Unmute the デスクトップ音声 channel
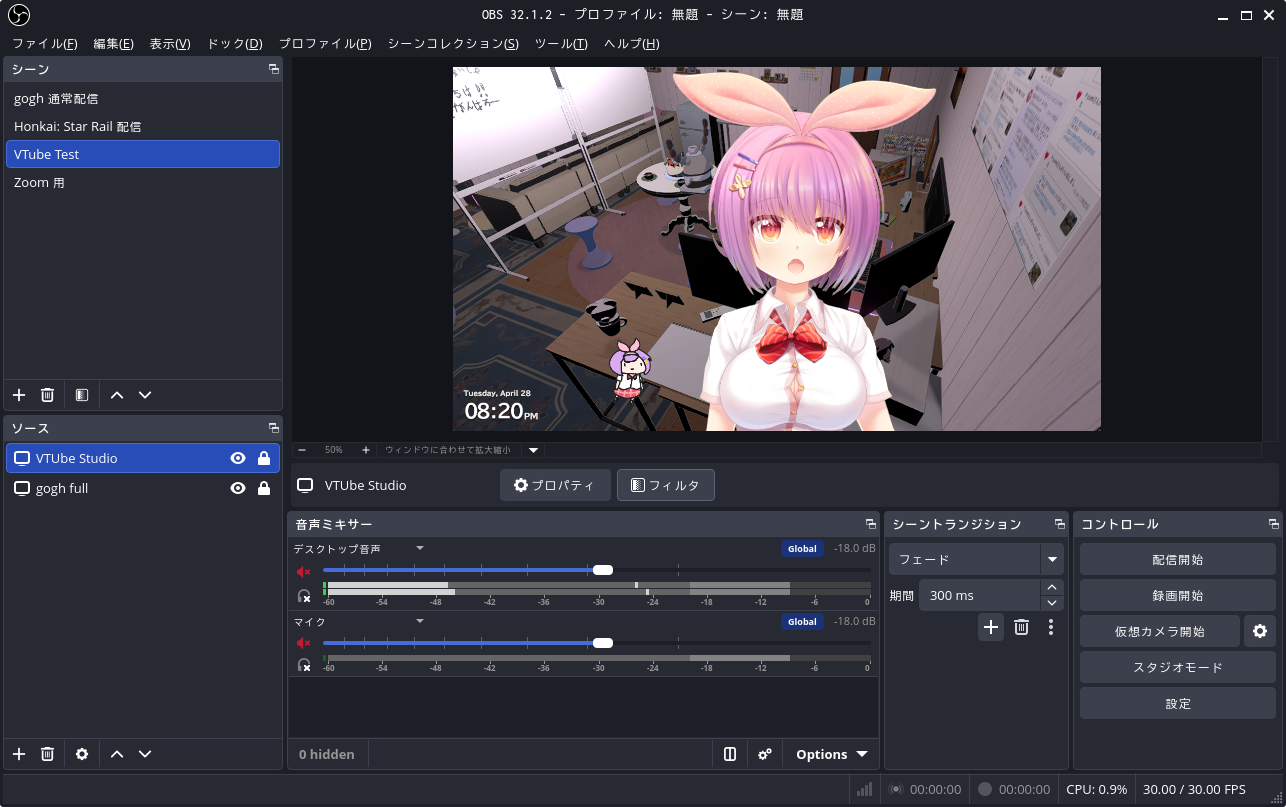The width and height of the screenshot is (1286, 807). click(x=304, y=571)
